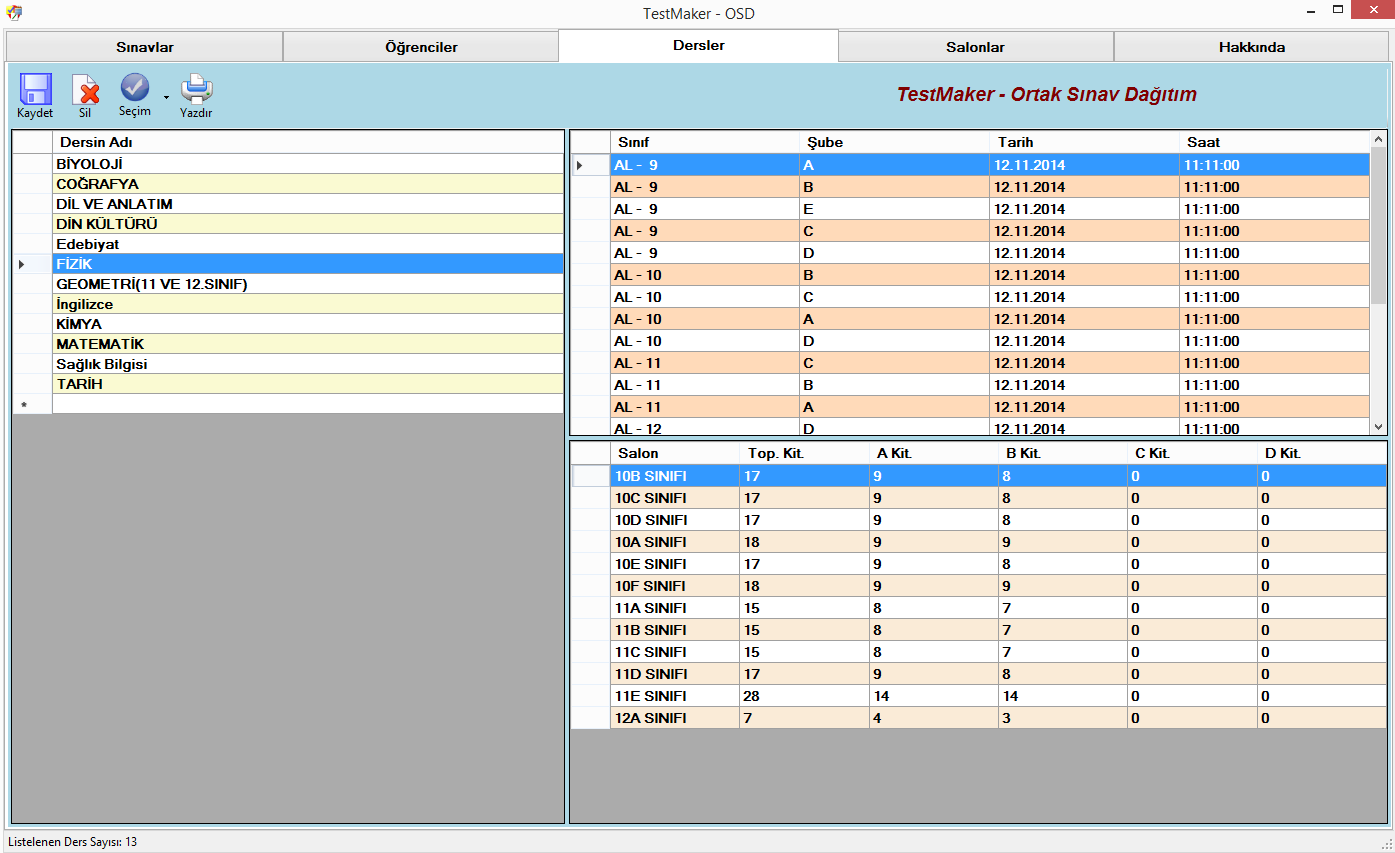Switch to the Sınavlar tab
The image size is (1395, 853).
145,47
